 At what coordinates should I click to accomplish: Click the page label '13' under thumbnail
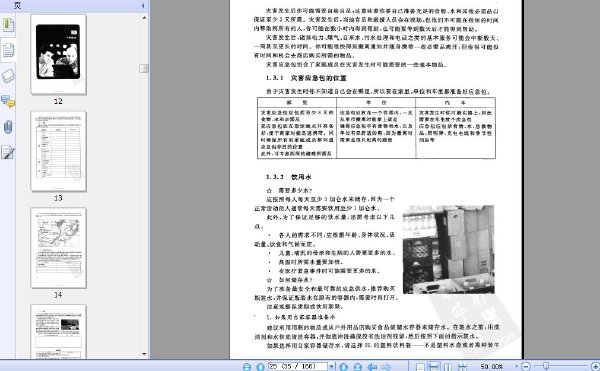point(58,198)
